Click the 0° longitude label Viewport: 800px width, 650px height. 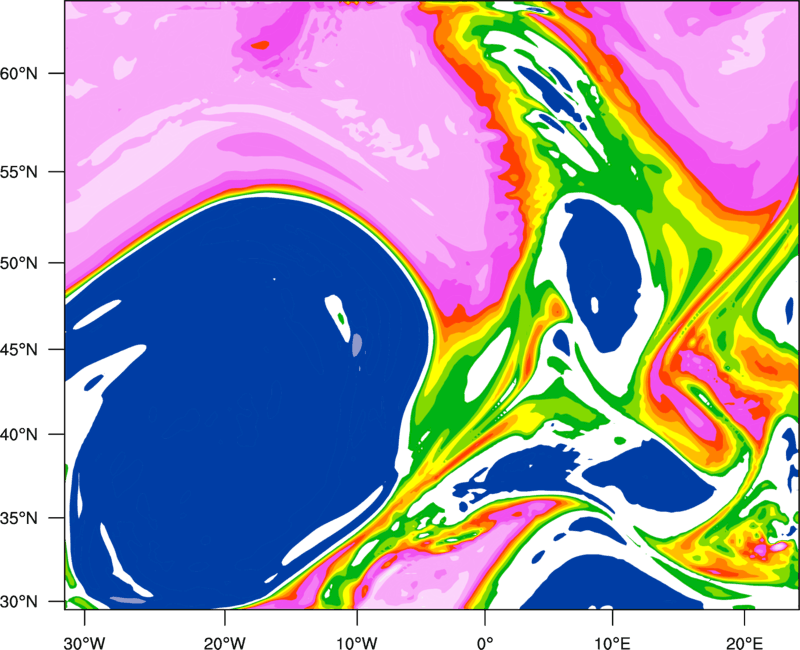(x=485, y=643)
